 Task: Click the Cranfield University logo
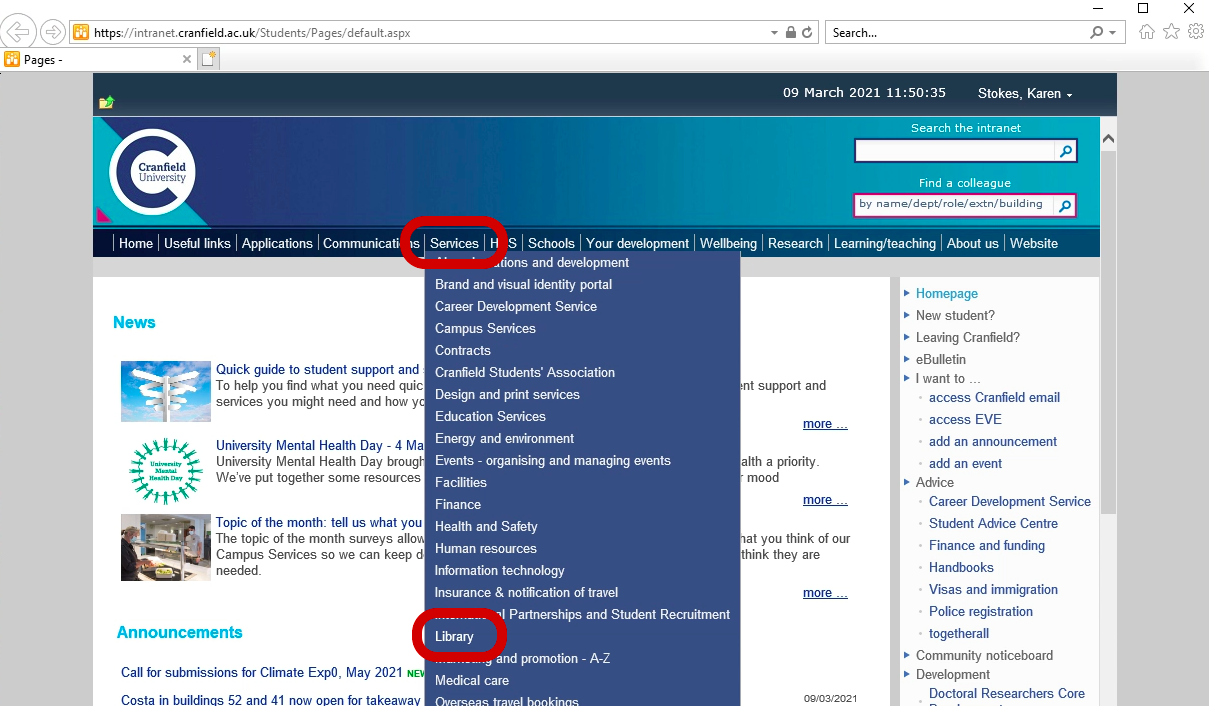point(152,172)
